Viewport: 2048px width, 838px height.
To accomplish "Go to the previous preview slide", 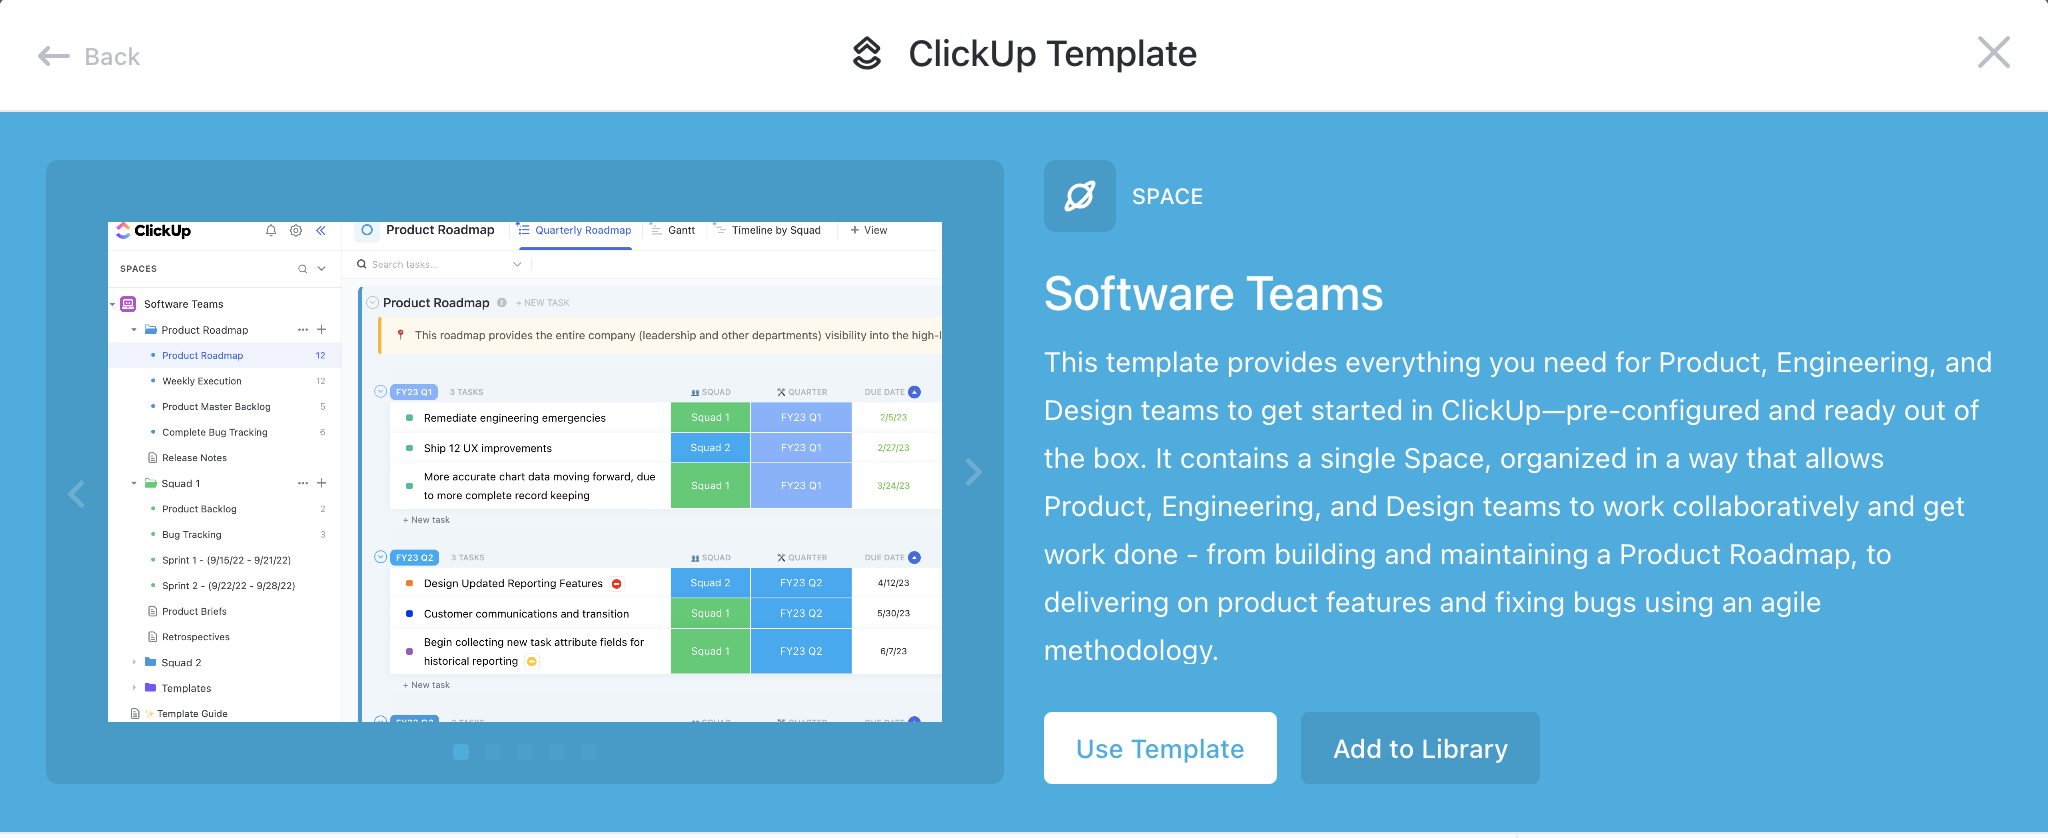I will coord(77,493).
